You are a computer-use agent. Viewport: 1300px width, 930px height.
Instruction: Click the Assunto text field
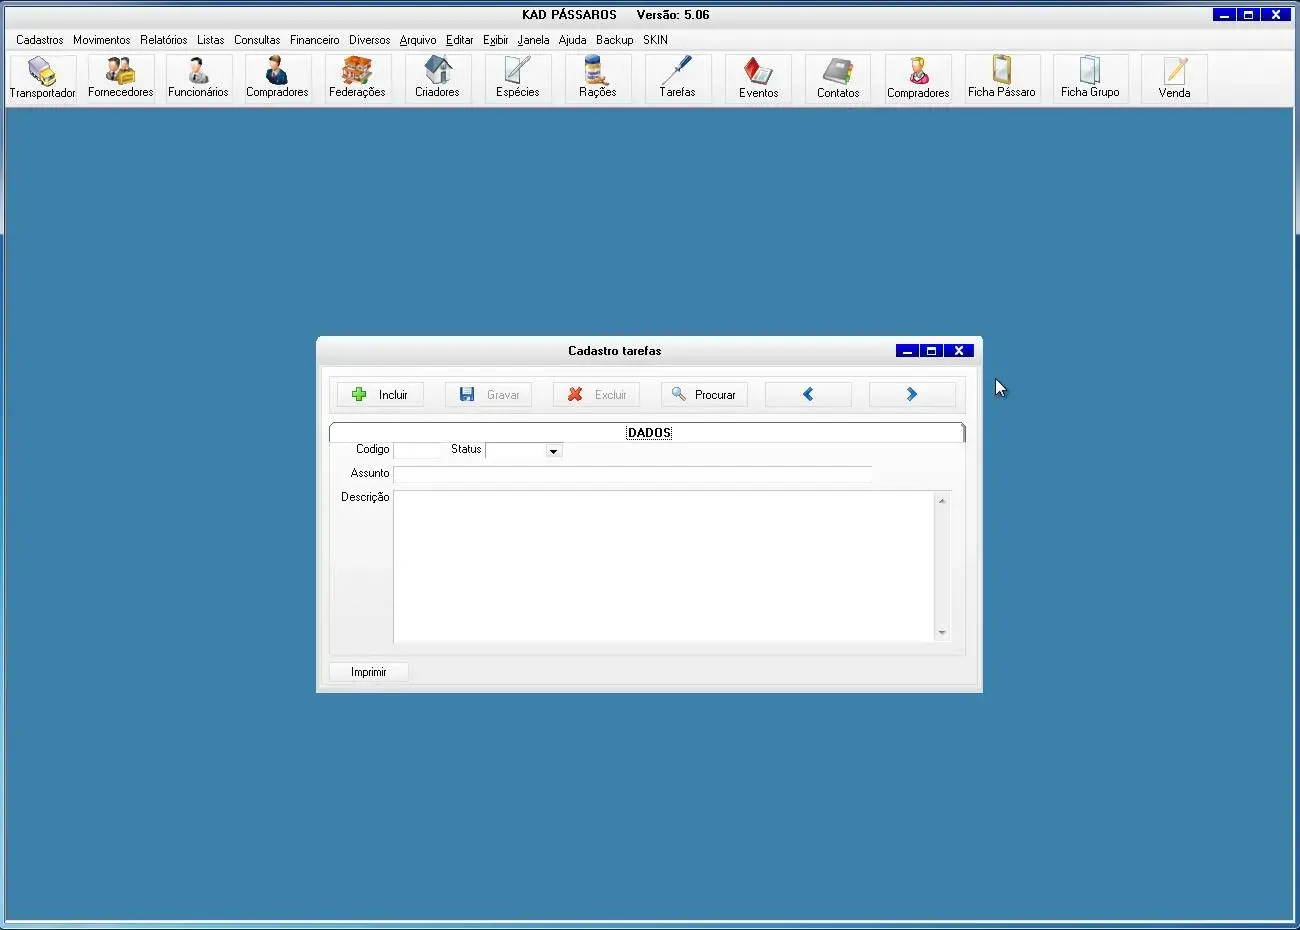(x=632, y=474)
